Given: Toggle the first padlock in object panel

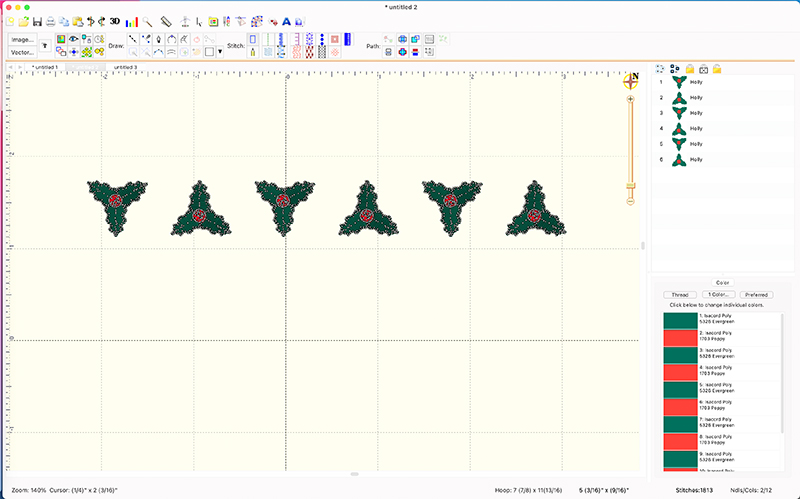Looking at the screenshot, I should (689, 68).
